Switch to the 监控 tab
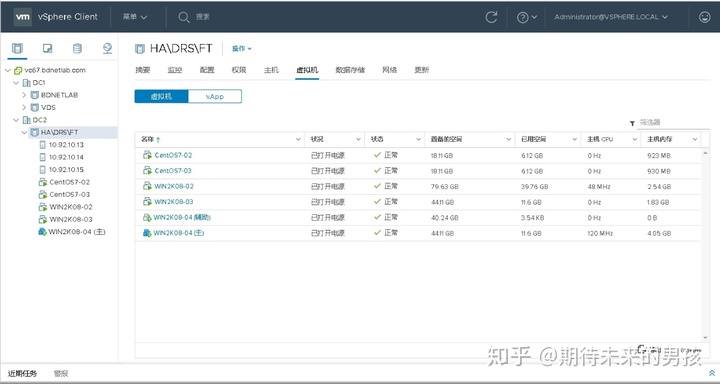The height and width of the screenshot is (385, 720). (x=175, y=70)
